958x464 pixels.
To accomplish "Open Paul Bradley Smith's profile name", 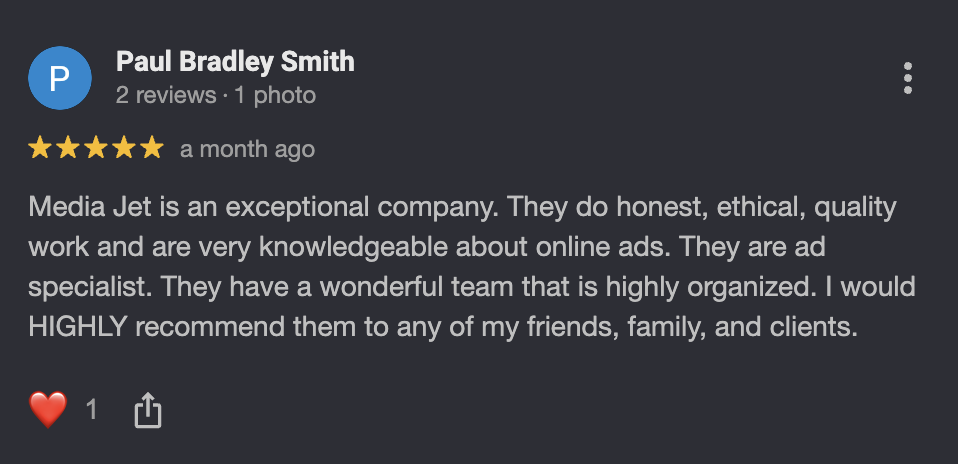I will click(x=235, y=62).
